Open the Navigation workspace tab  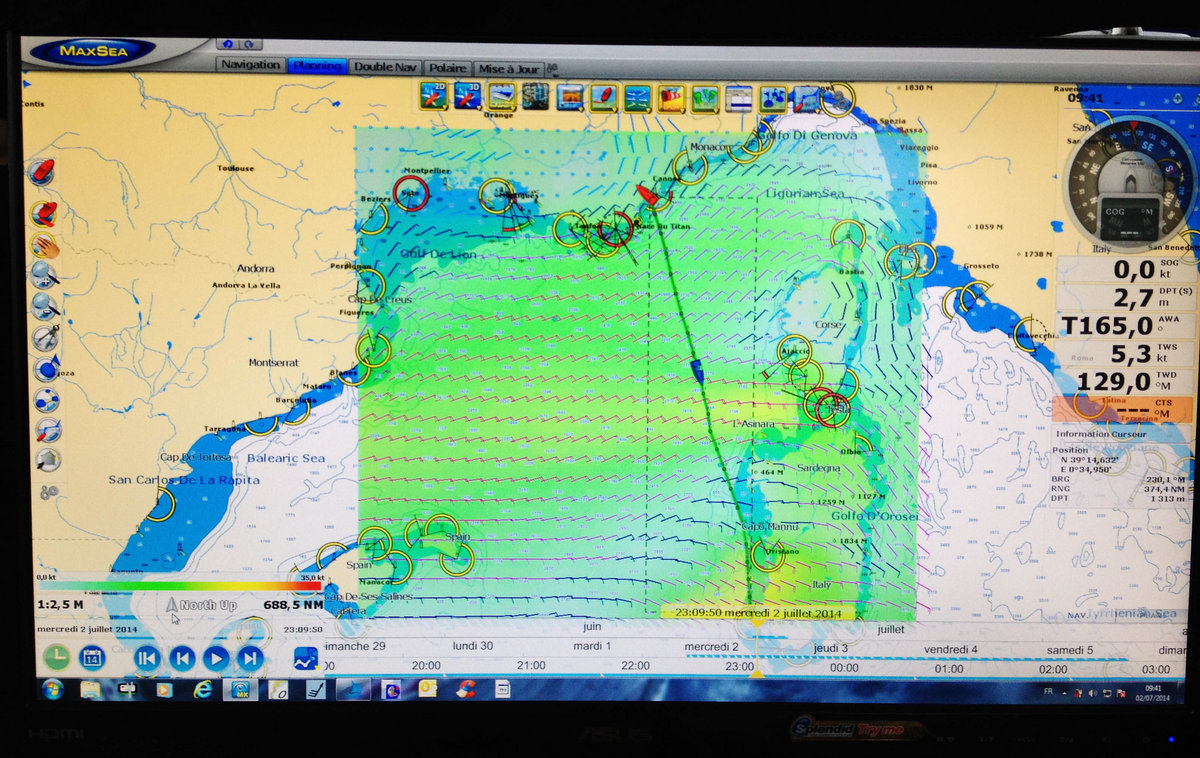[x=251, y=65]
